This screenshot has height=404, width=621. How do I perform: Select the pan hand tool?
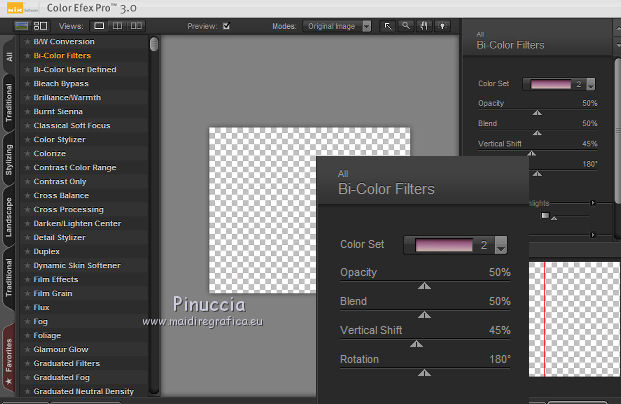click(x=424, y=25)
